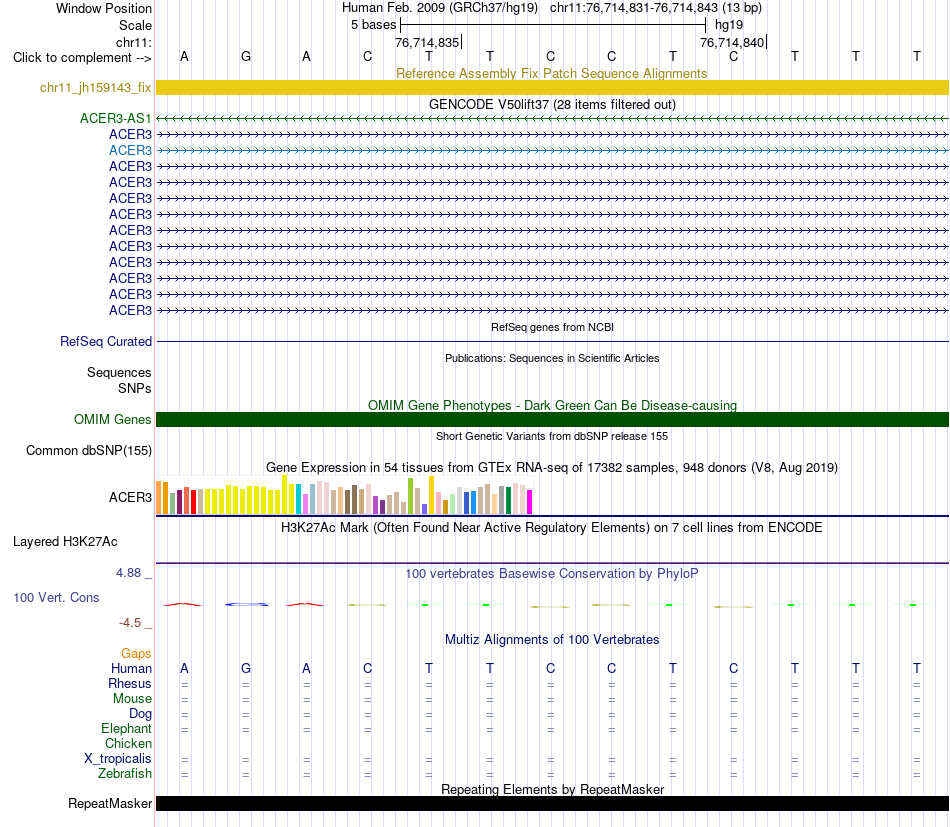Click the Layered H3K27Ac track label
950x827 pixels.
[65, 542]
